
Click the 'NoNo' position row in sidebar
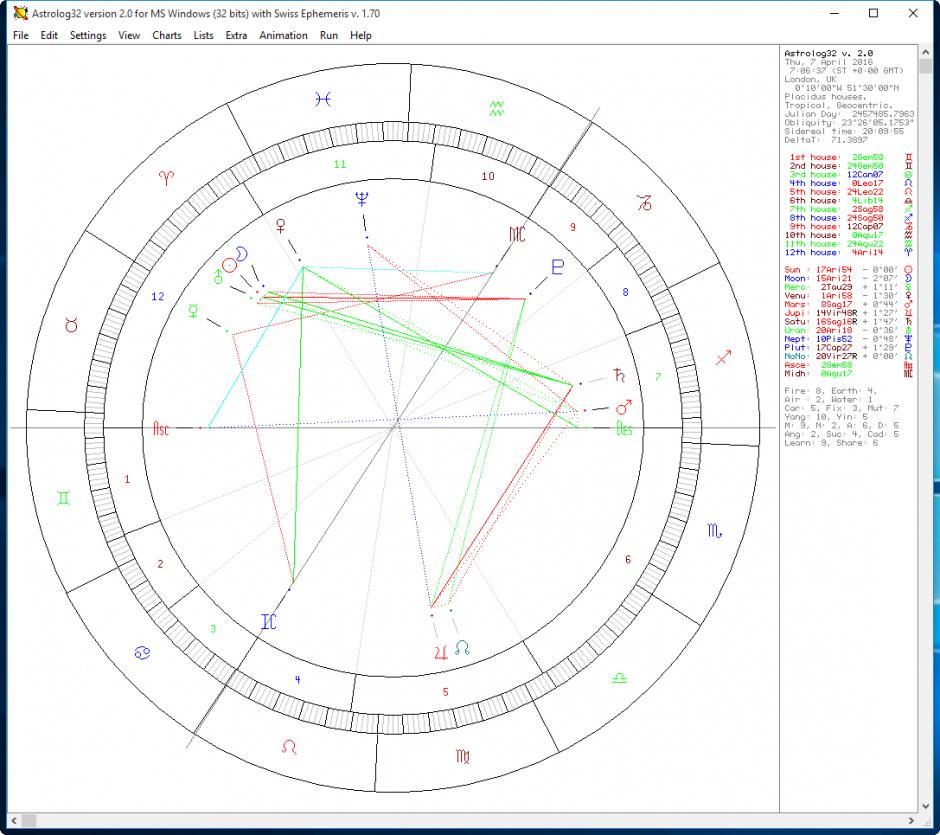[849, 356]
